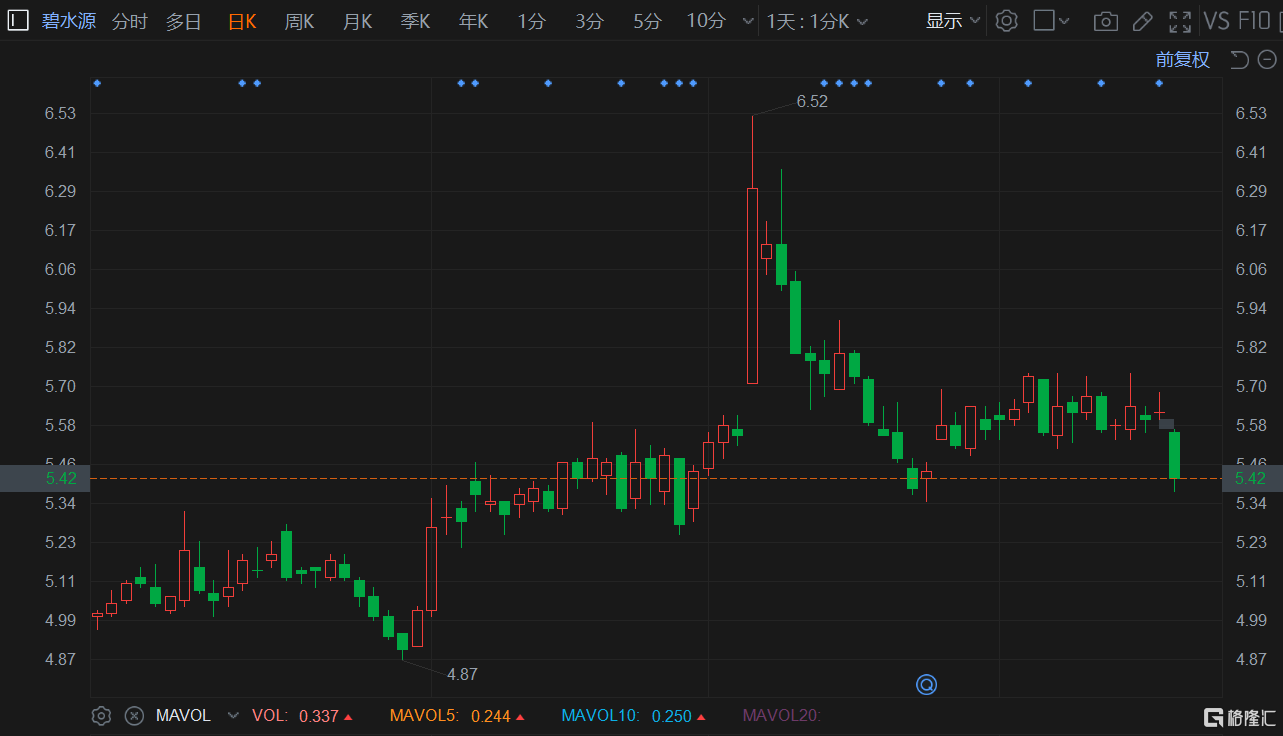Click the 6.06 label on right axis
This screenshot has width=1283, height=736.
(1251, 269)
